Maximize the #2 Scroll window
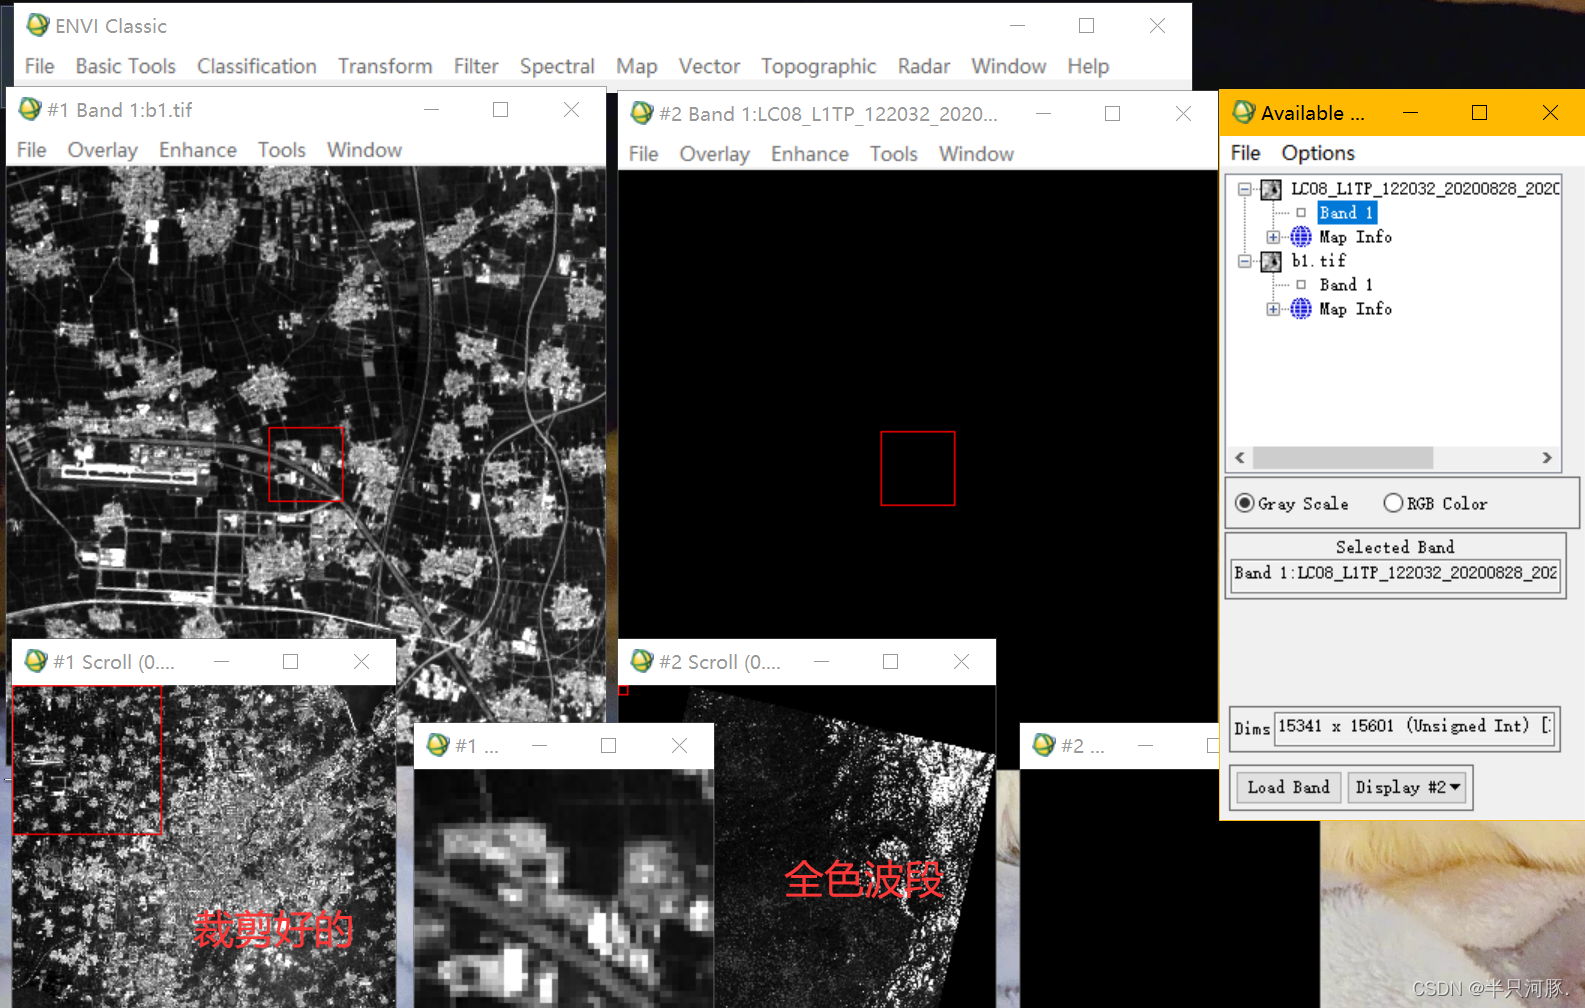 click(890, 662)
